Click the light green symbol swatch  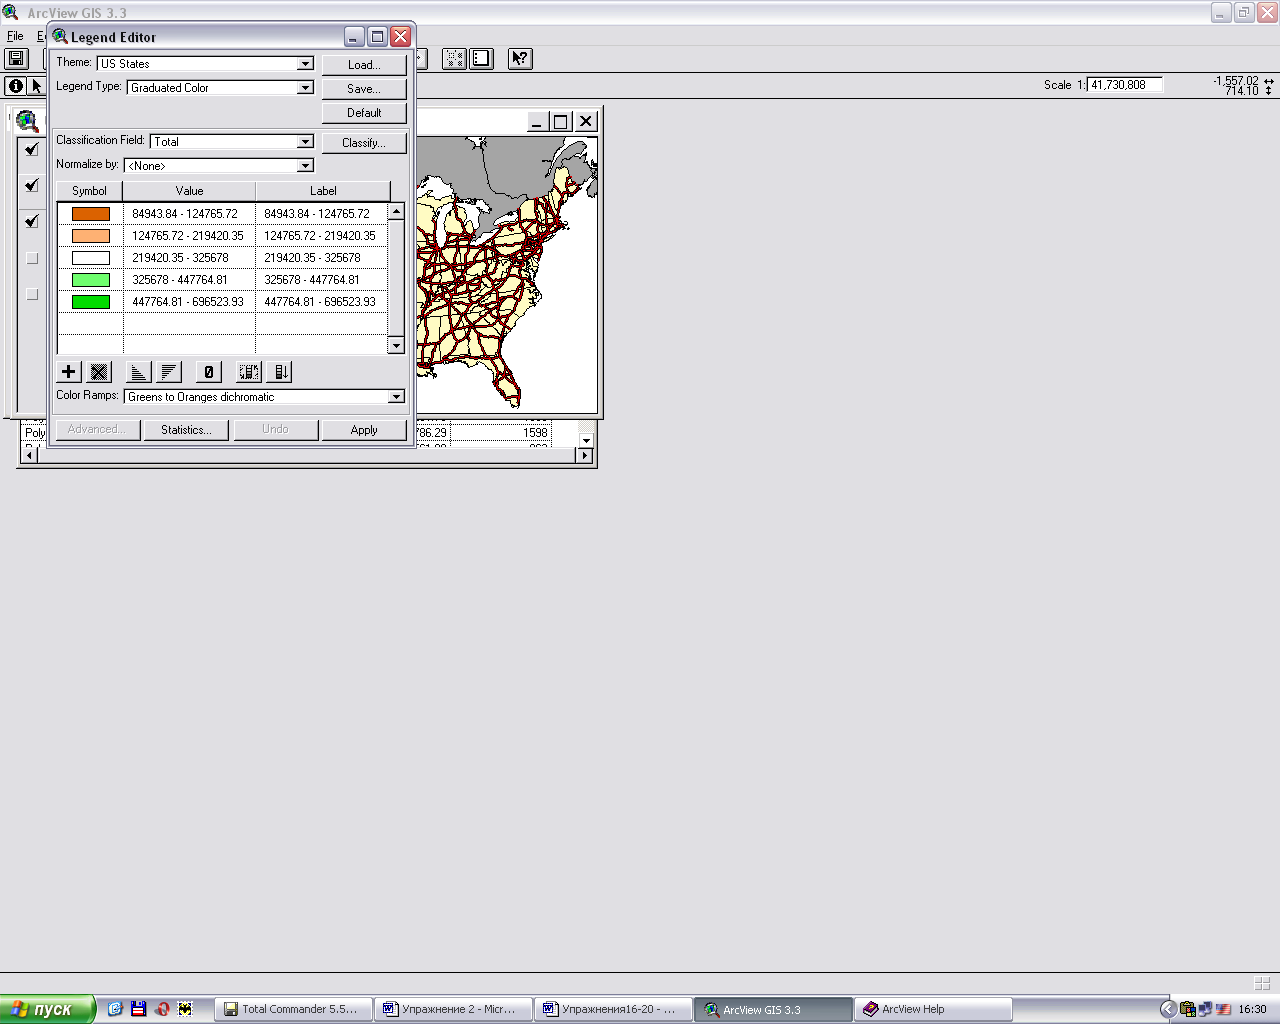[91, 280]
